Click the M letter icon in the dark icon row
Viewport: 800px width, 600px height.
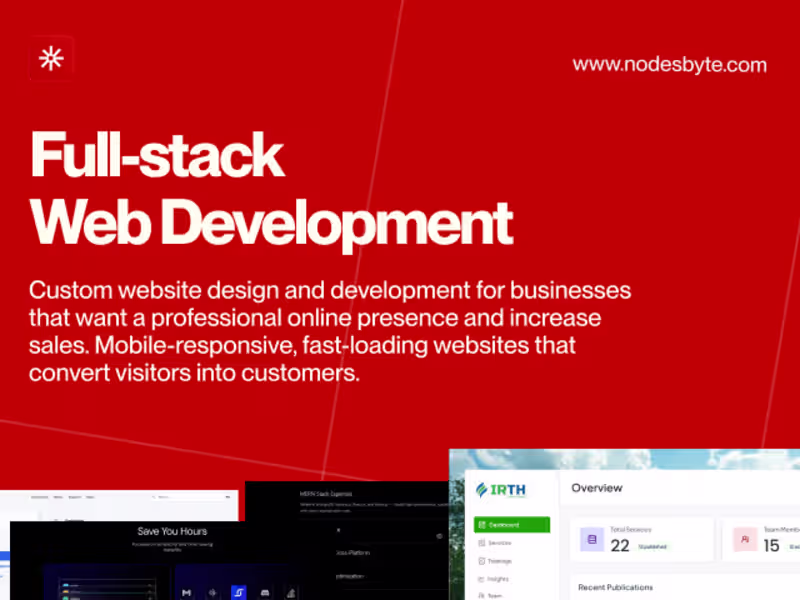coord(188,593)
